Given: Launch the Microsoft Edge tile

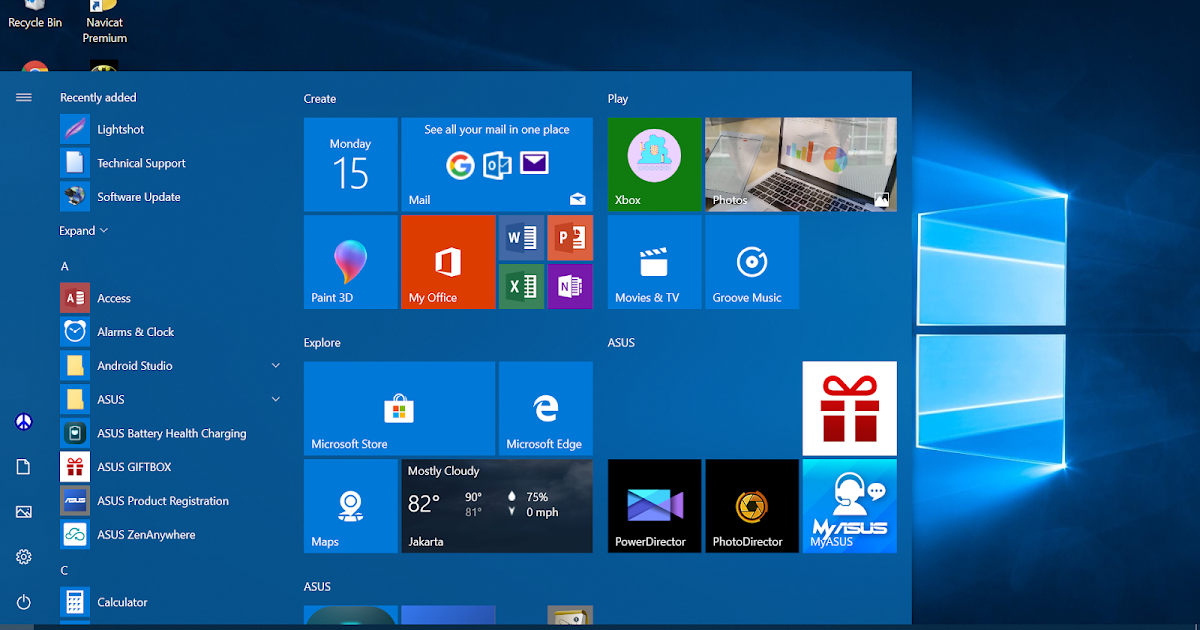Looking at the screenshot, I should point(546,409).
